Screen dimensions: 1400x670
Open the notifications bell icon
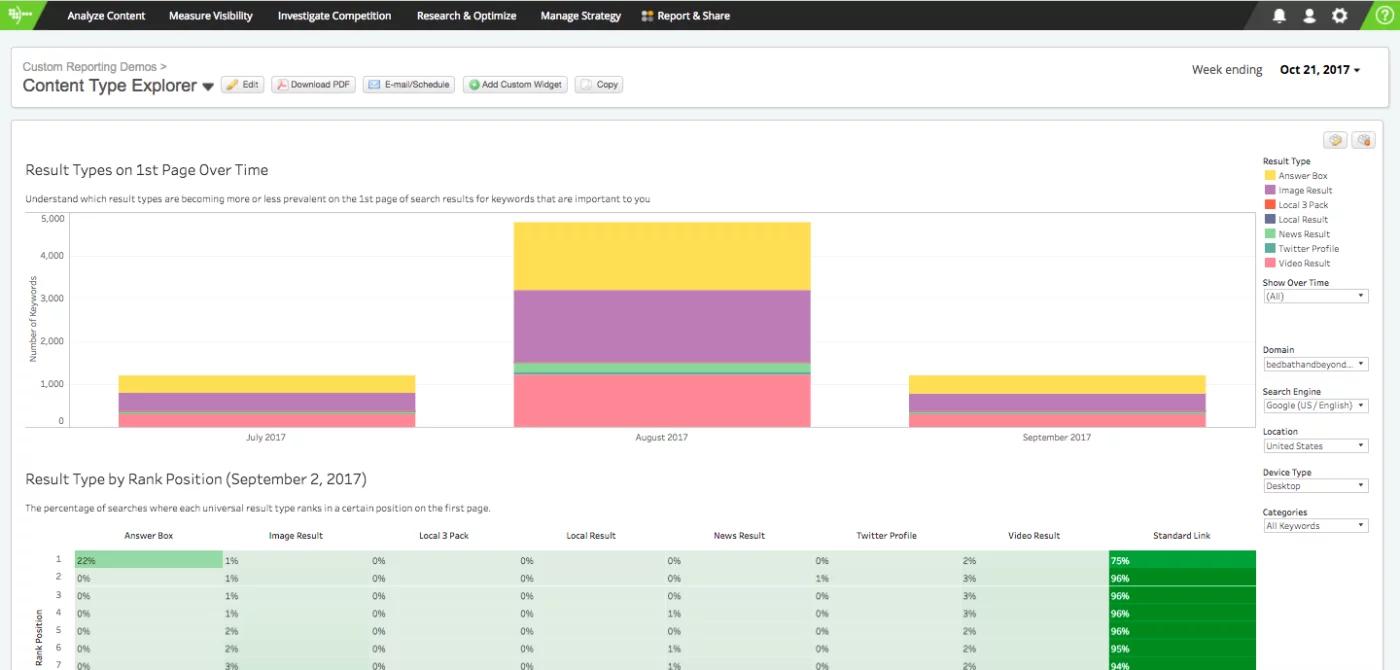(x=1279, y=16)
